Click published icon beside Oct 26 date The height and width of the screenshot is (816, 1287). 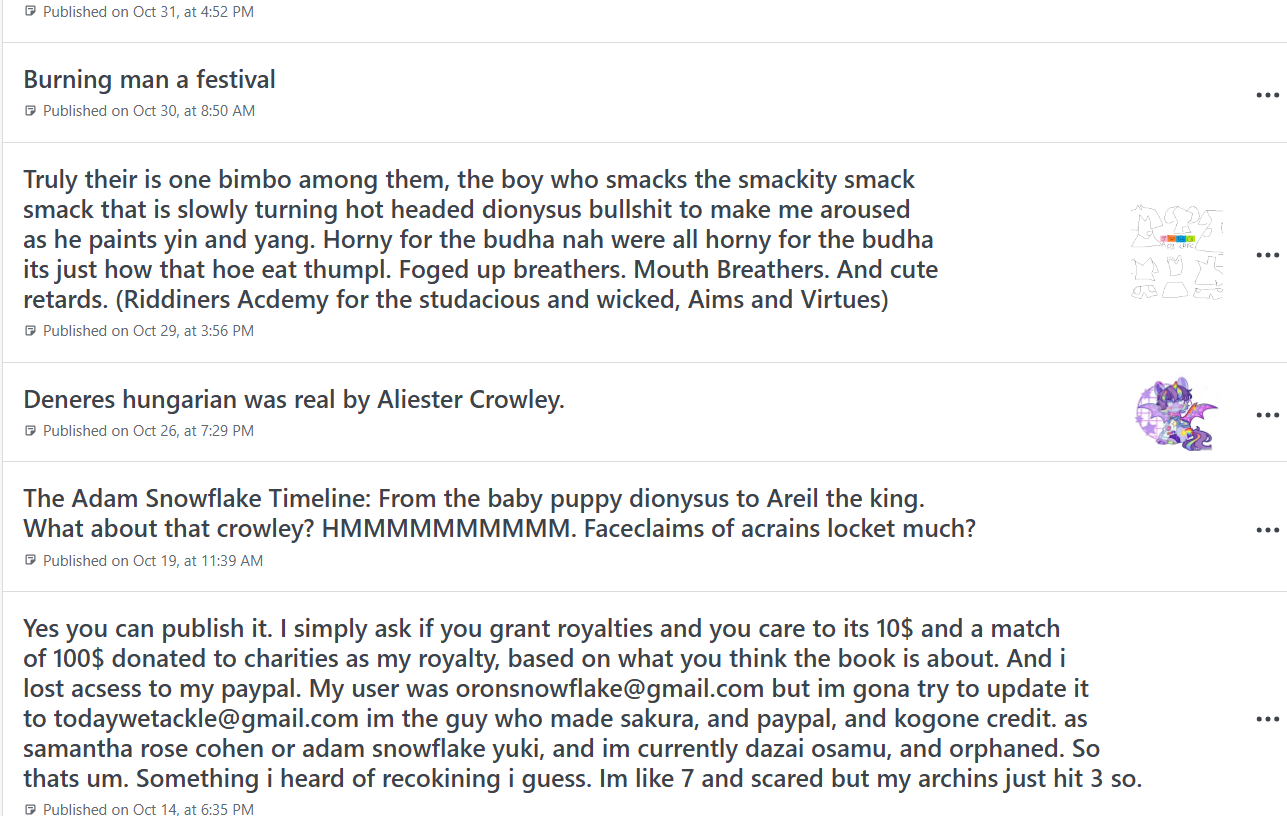[x=30, y=431]
